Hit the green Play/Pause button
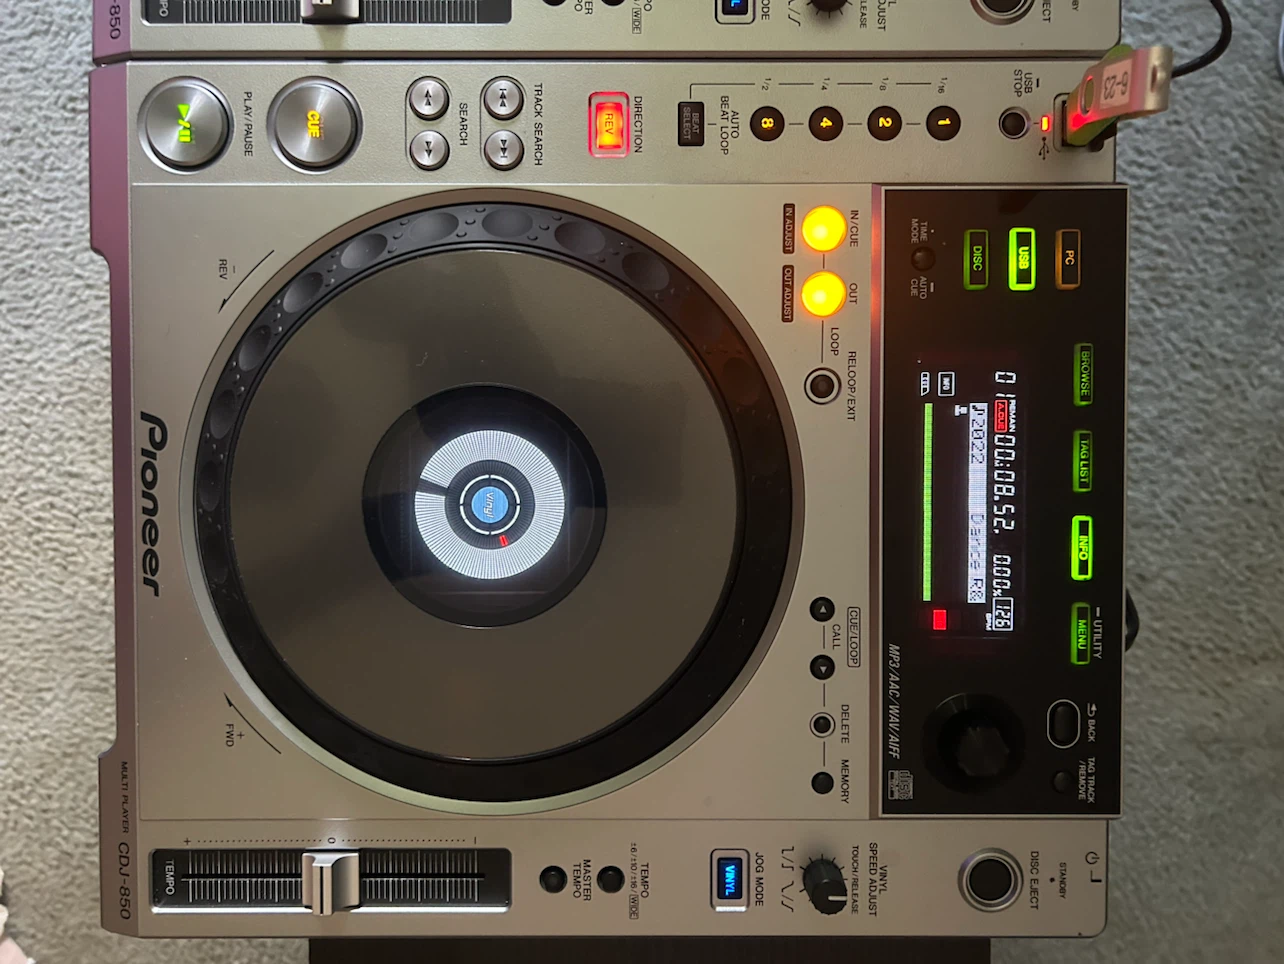The height and width of the screenshot is (964, 1284). [185, 125]
